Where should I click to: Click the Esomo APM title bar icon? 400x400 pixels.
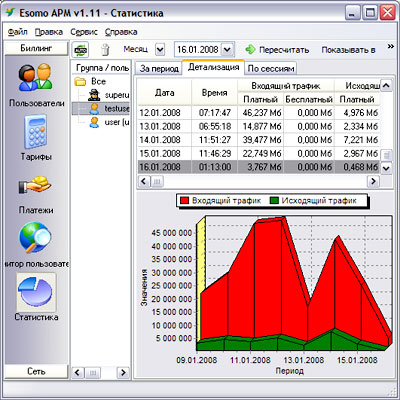11,13
